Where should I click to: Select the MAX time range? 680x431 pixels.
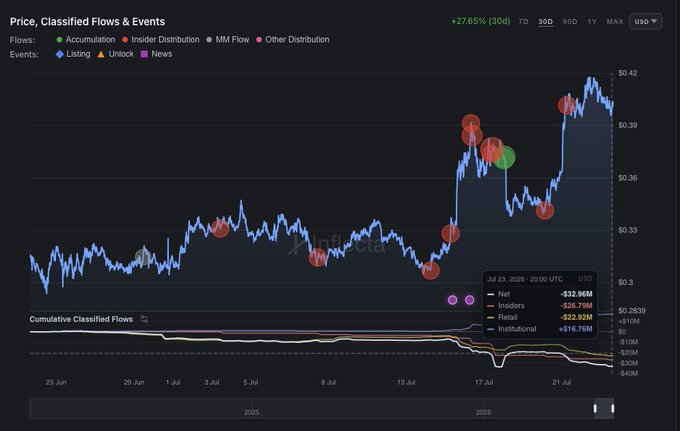(x=615, y=22)
